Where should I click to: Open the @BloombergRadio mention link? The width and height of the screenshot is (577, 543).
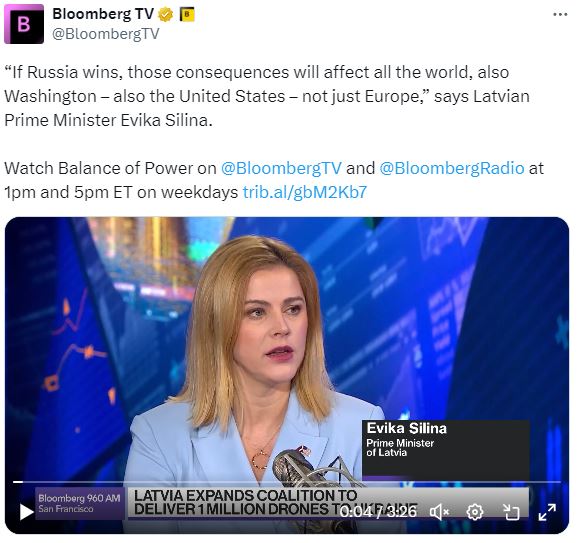[x=452, y=168]
